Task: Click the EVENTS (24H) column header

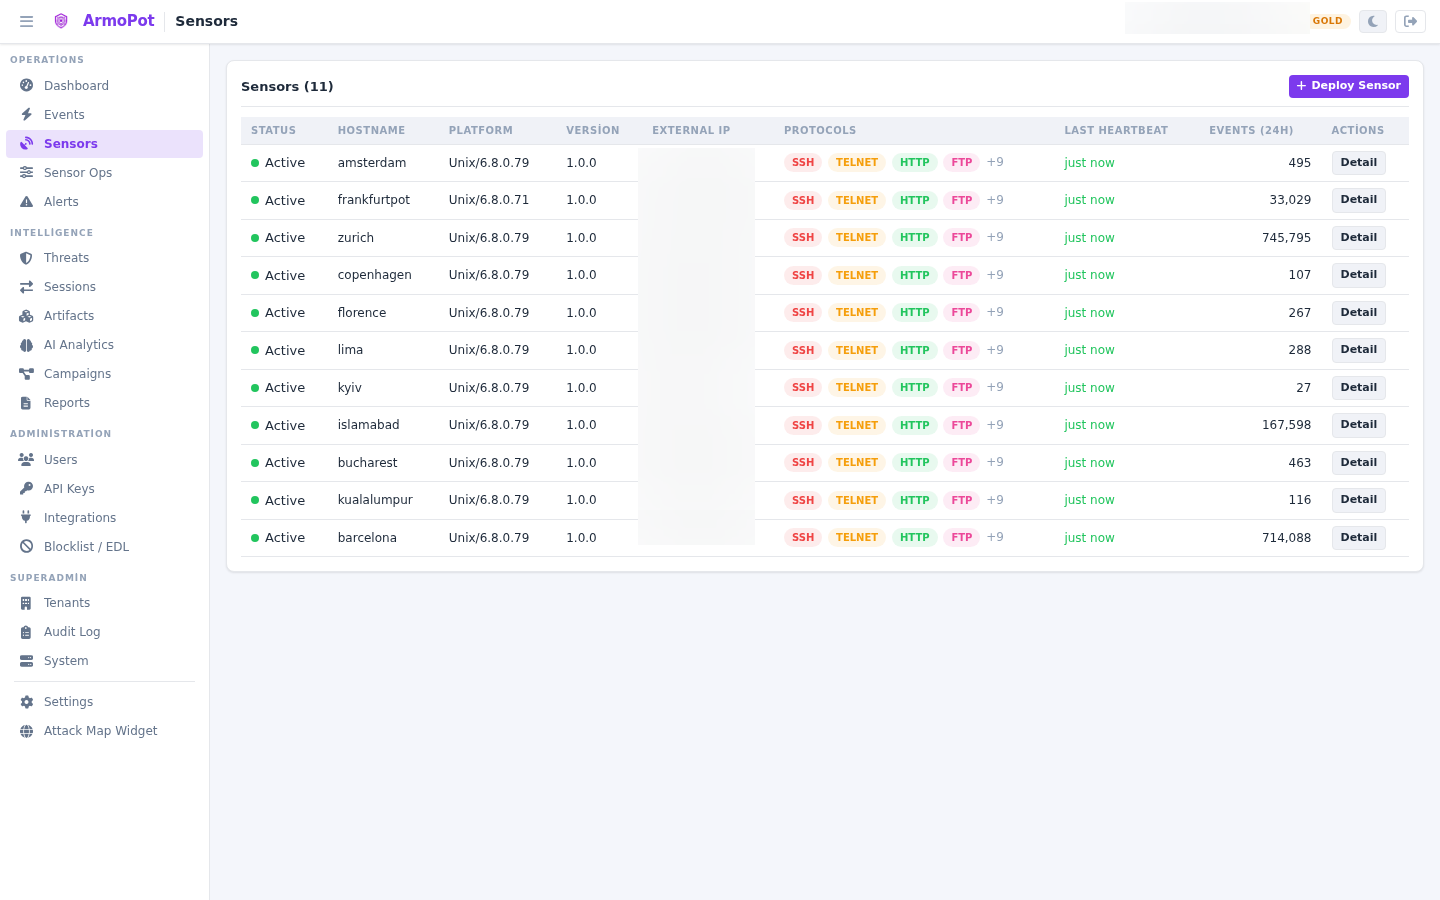Action: point(1251,131)
